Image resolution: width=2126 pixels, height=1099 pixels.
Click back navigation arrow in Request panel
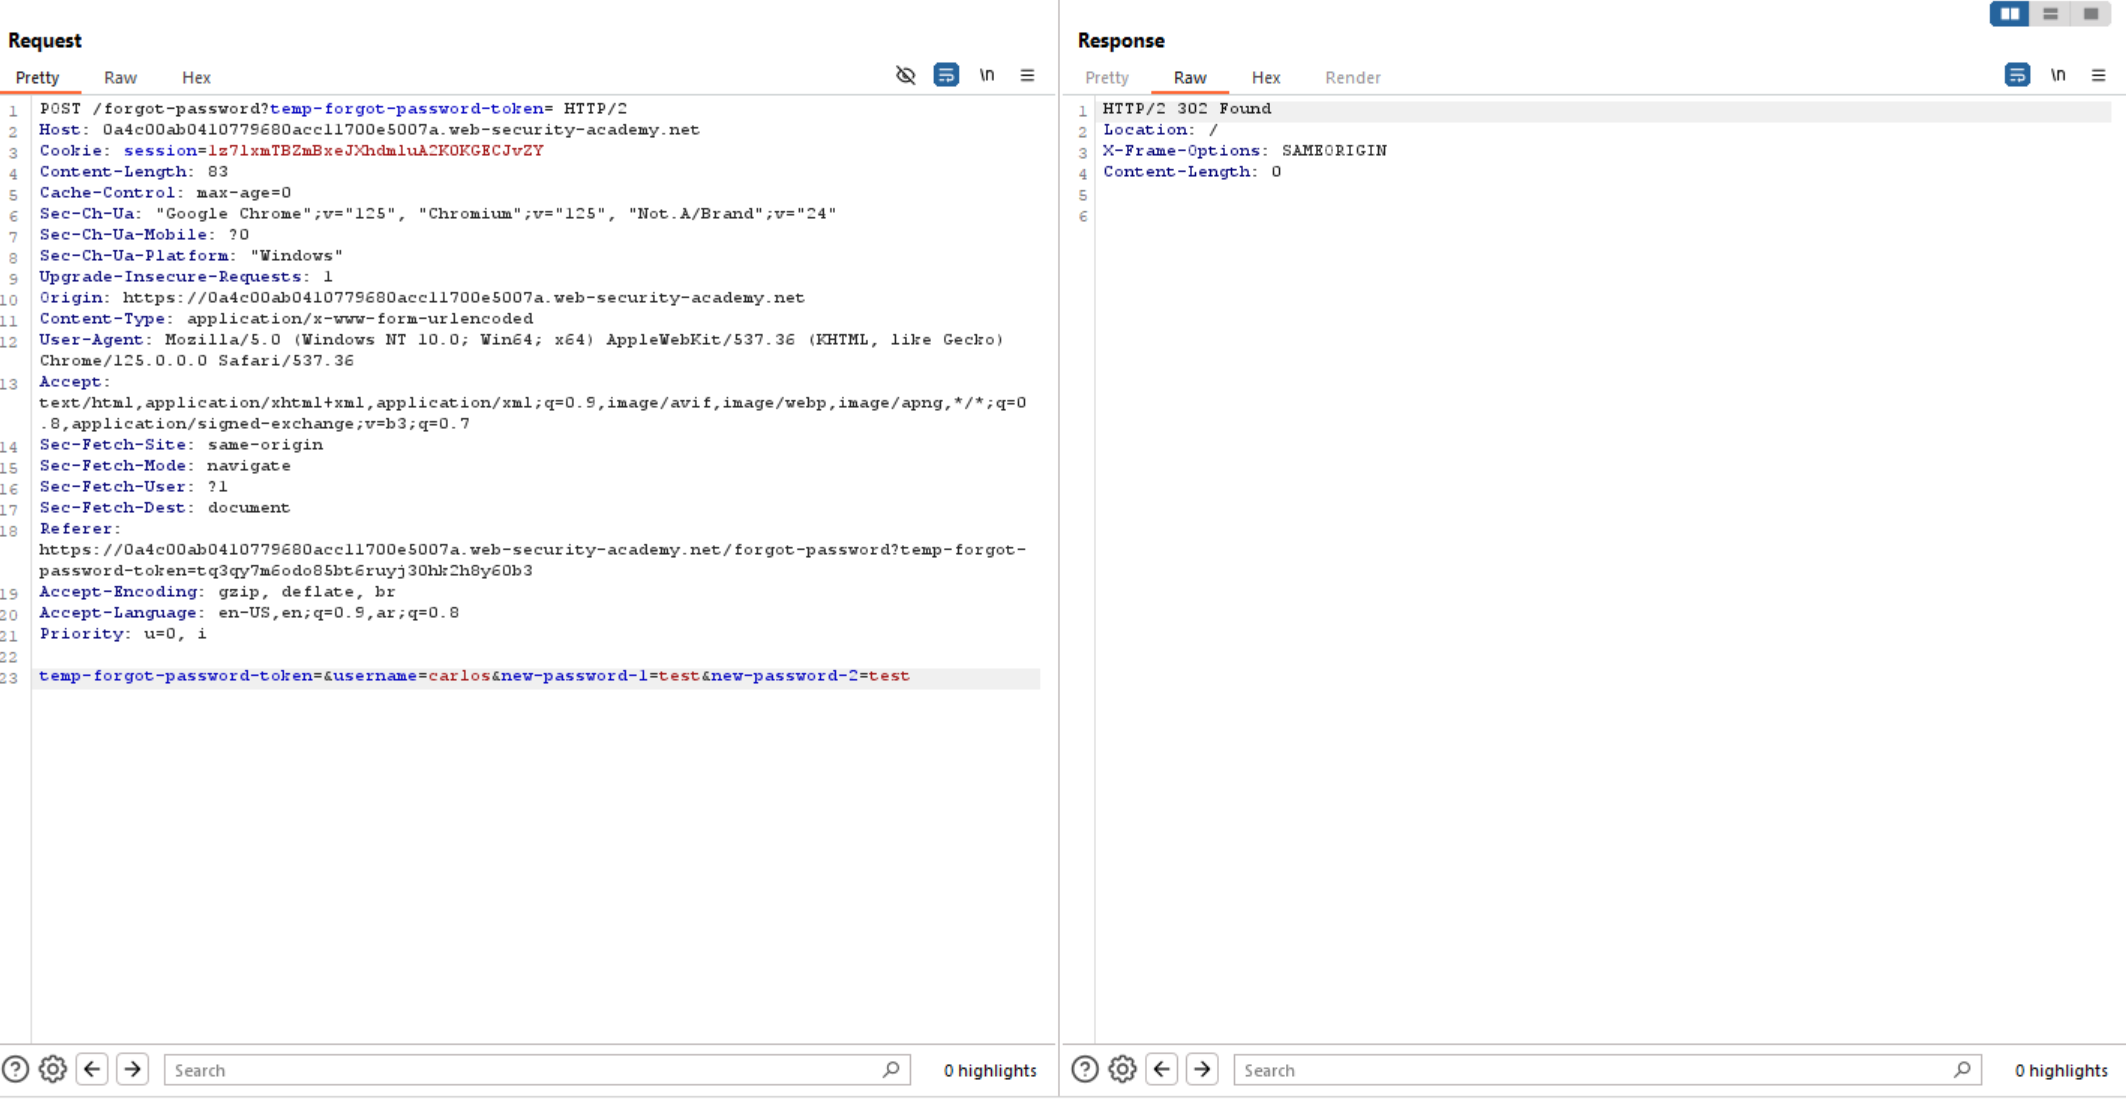point(91,1068)
